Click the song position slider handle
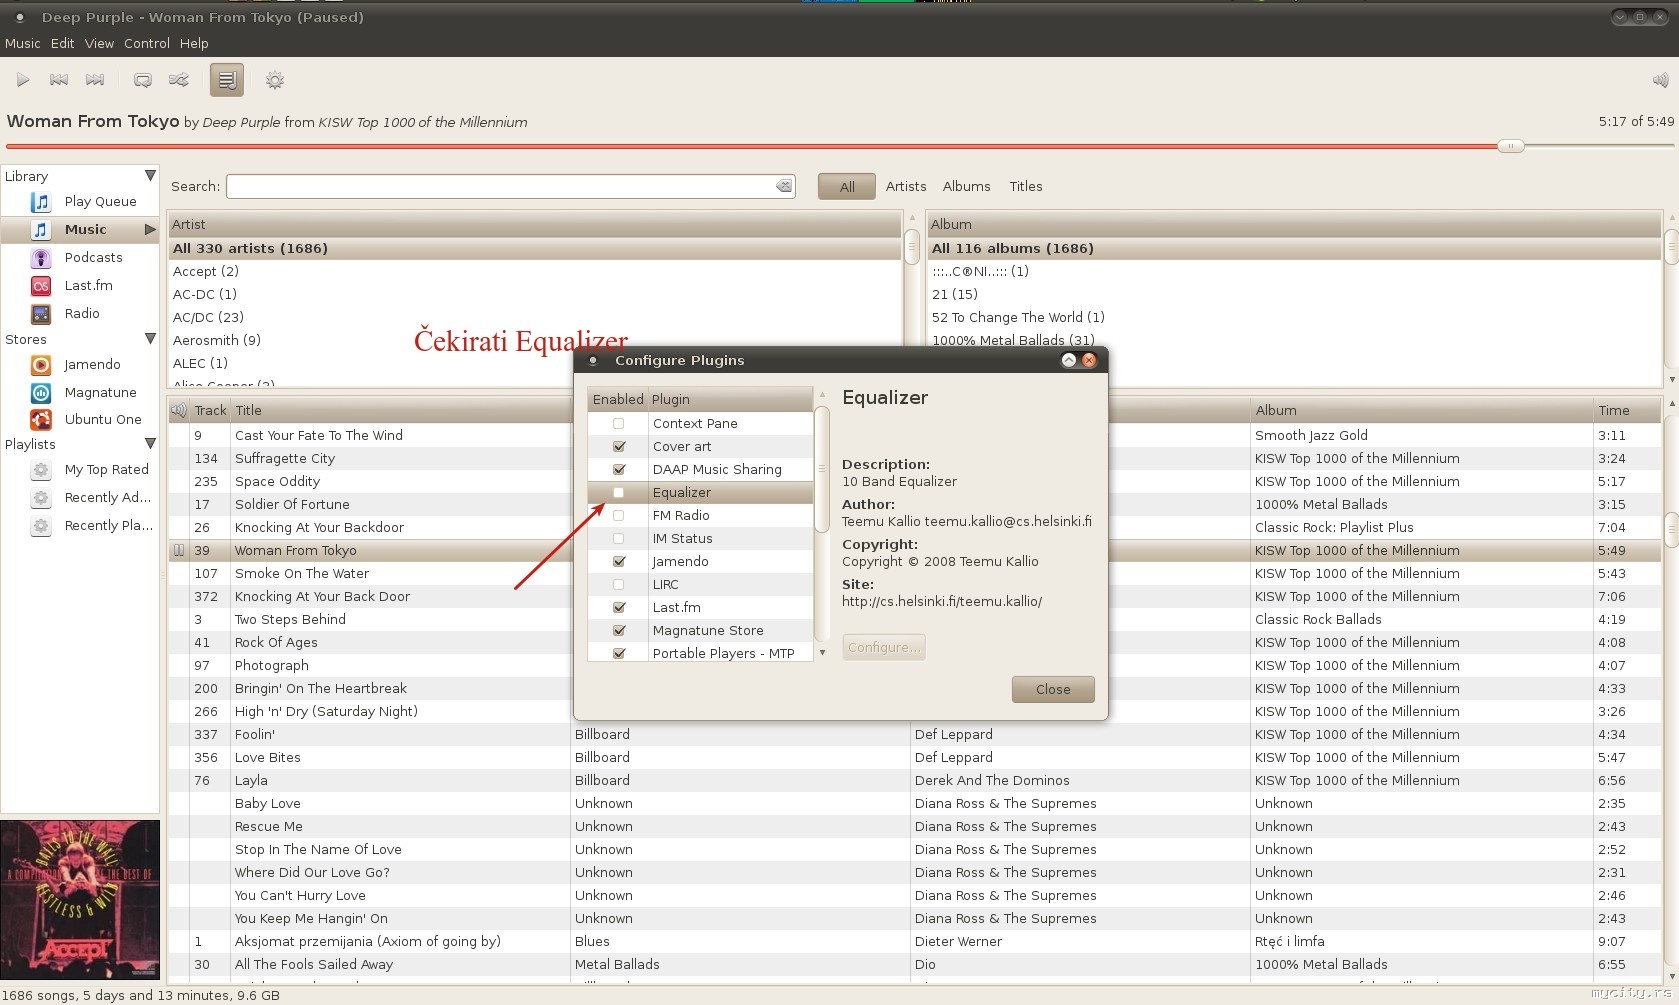 [x=1510, y=146]
